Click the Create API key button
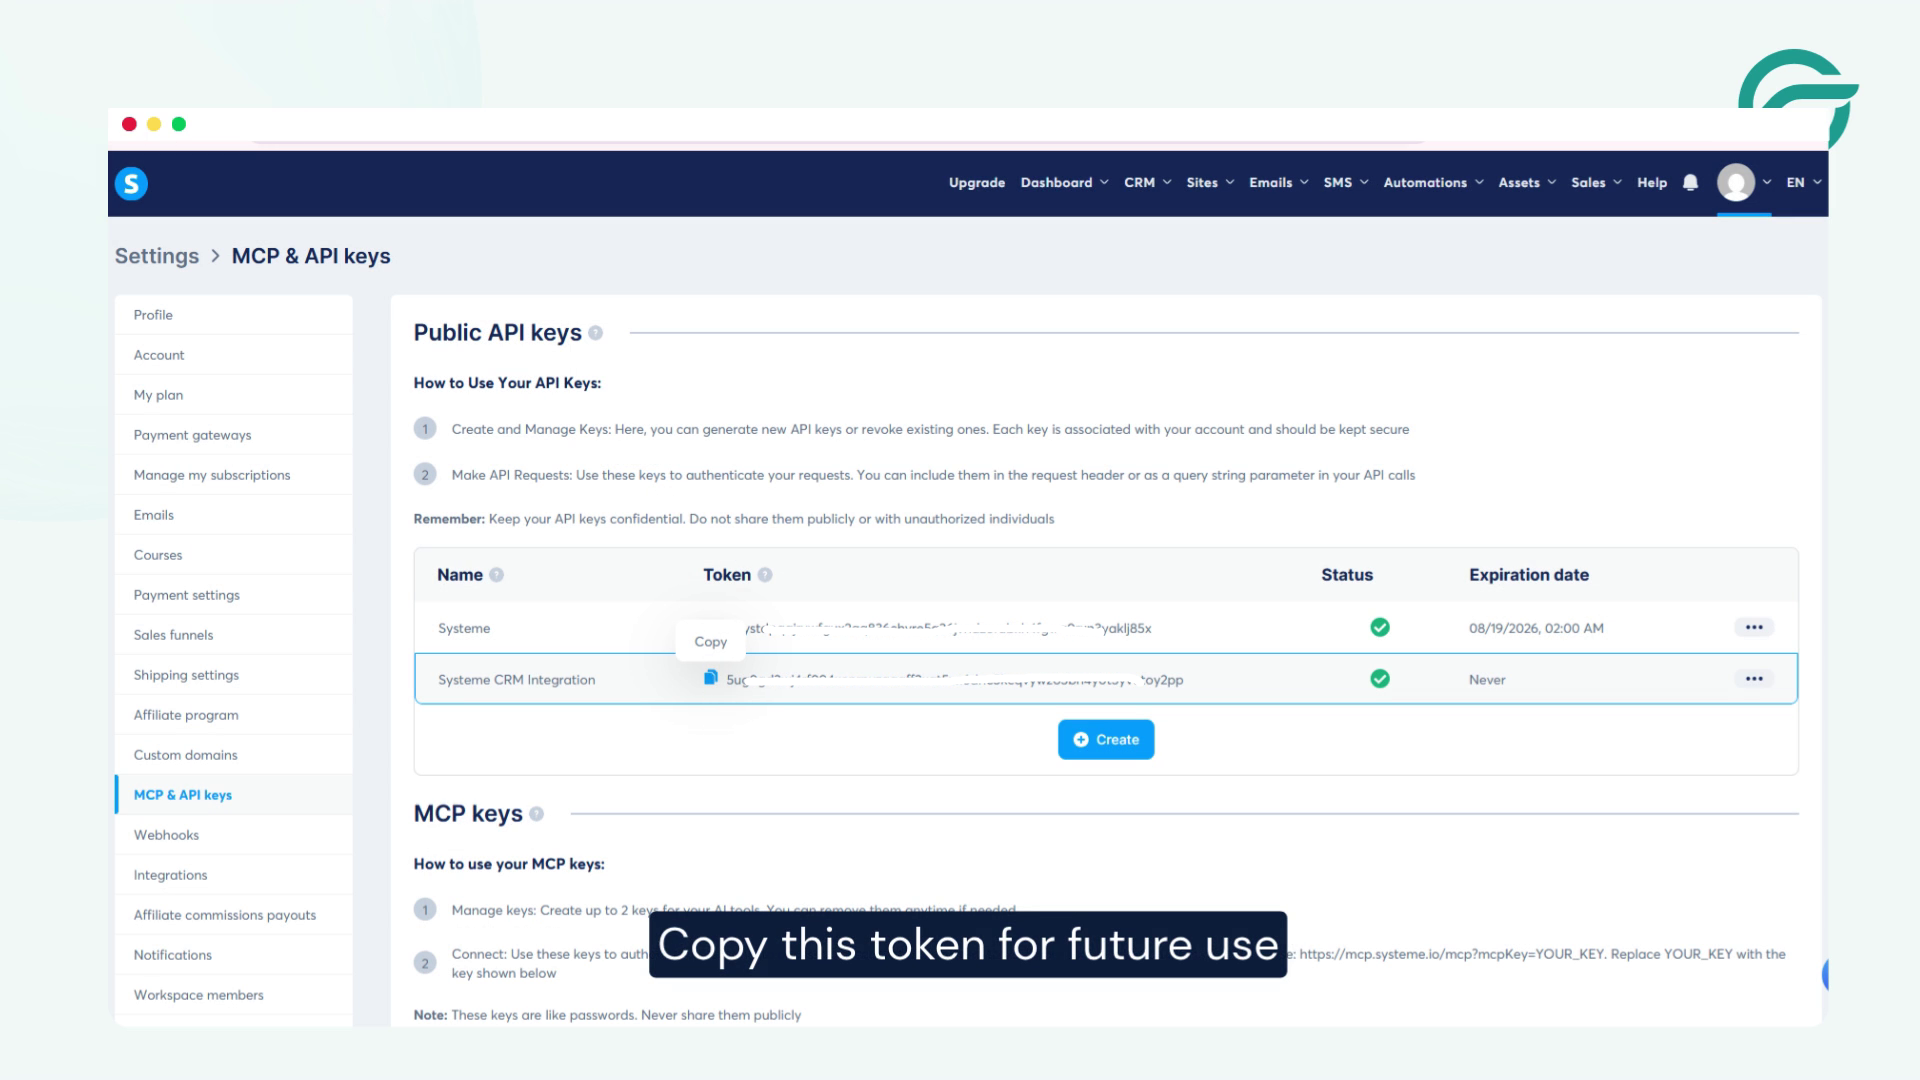Screen dimensions: 1920x1080 1106,740
